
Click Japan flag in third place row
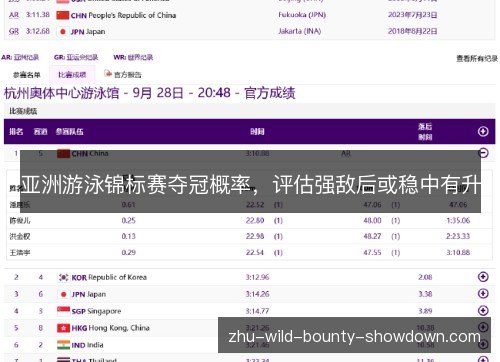(x=63, y=294)
